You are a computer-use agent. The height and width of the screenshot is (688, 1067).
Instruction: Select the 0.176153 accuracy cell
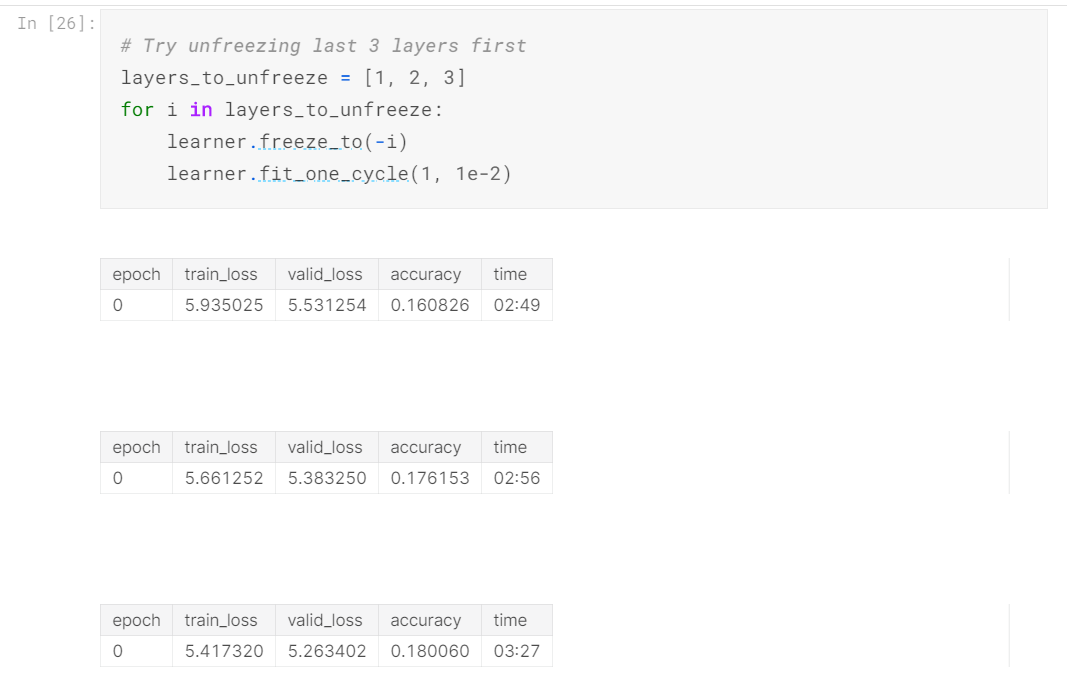[430, 478]
